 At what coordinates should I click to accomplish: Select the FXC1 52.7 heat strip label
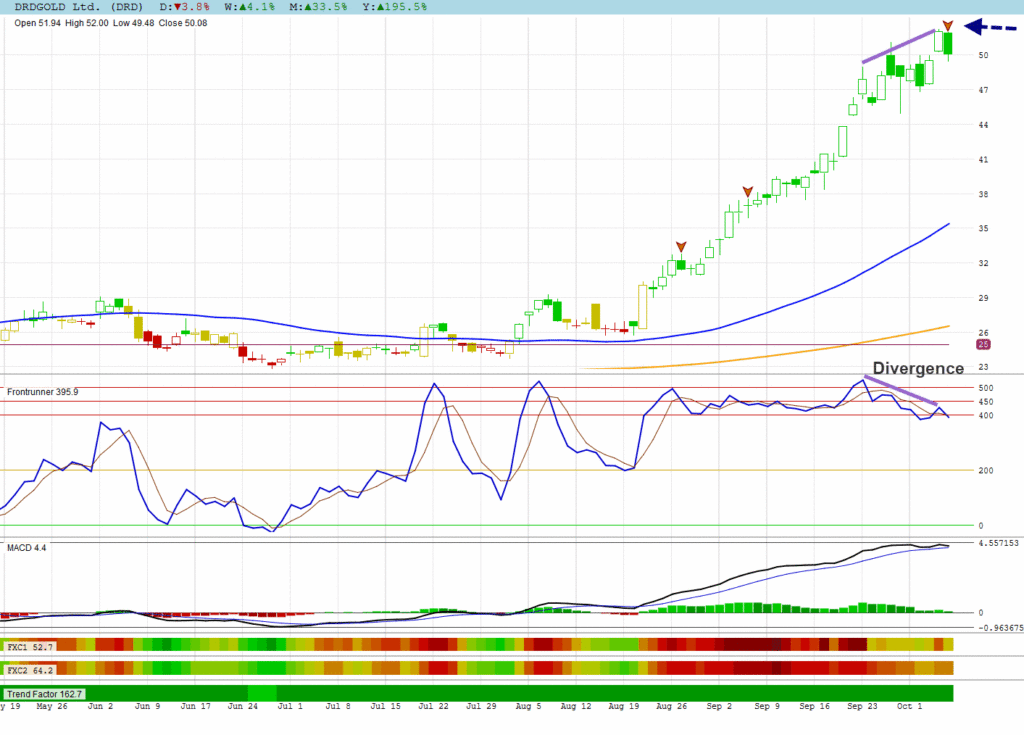[x=28, y=647]
